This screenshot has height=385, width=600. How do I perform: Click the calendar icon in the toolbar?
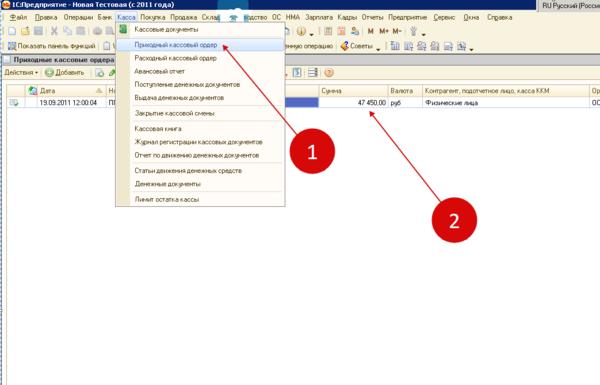(341, 31)
